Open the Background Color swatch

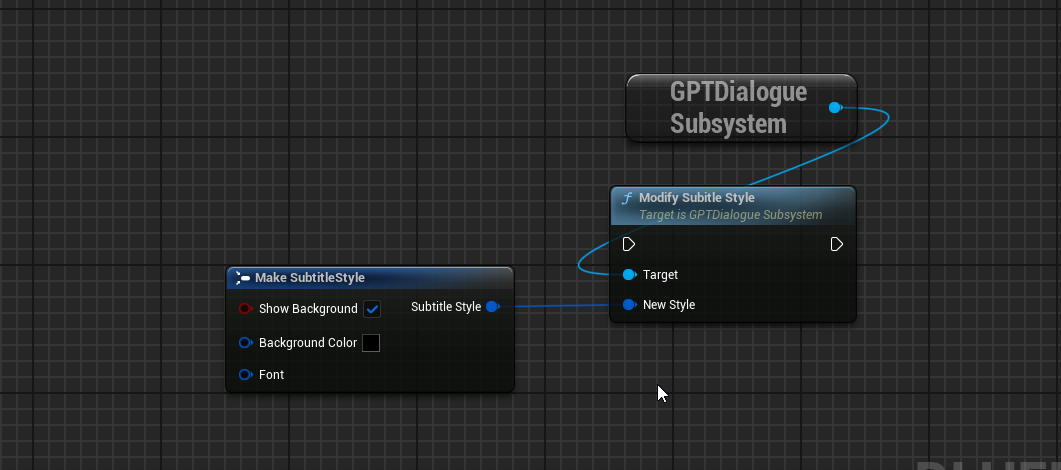click(x=371, y=343)
